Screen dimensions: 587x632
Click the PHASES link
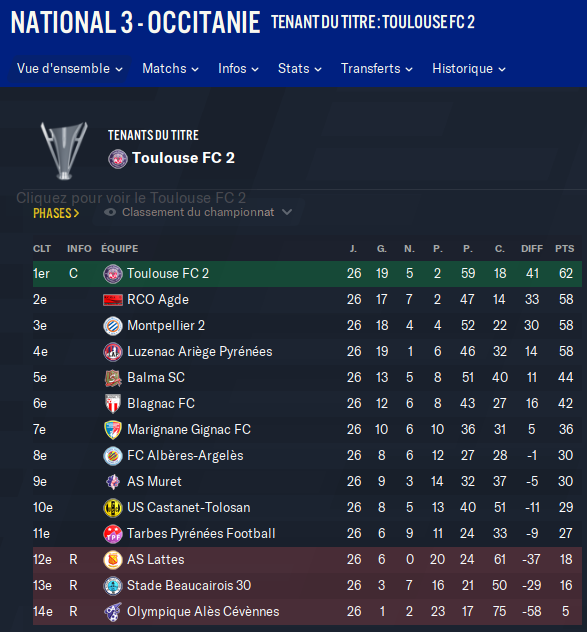coord(56,213)
